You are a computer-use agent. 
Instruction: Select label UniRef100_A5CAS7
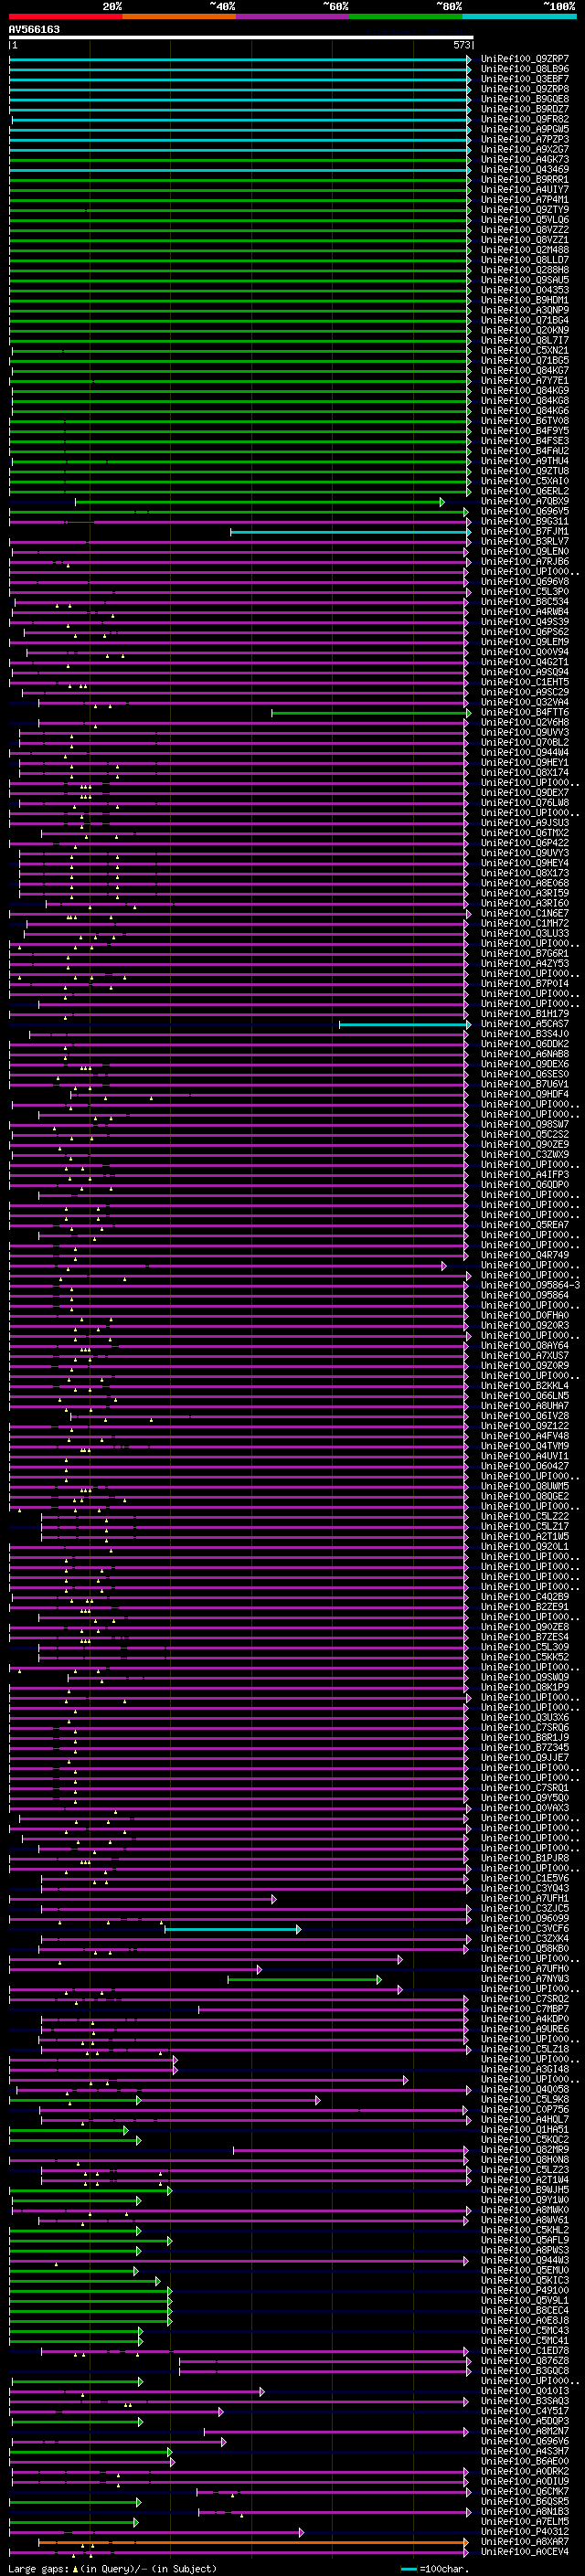525,1023
